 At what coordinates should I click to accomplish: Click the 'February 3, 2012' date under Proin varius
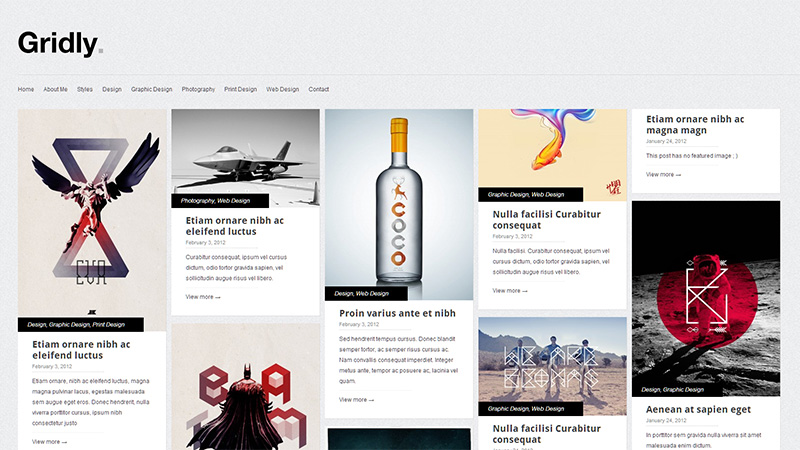pyautogui.click(x=359, y=324)
